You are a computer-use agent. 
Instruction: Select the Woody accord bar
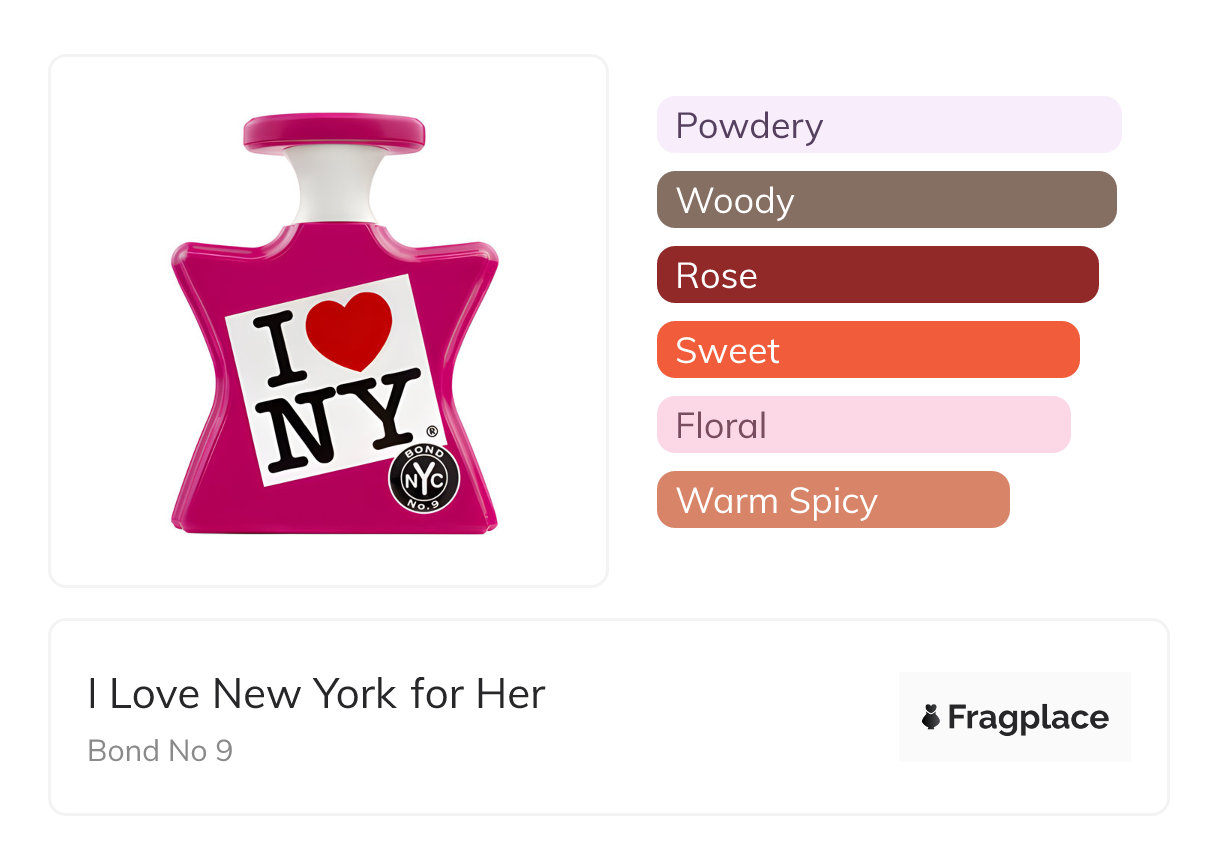click(886, 200)
